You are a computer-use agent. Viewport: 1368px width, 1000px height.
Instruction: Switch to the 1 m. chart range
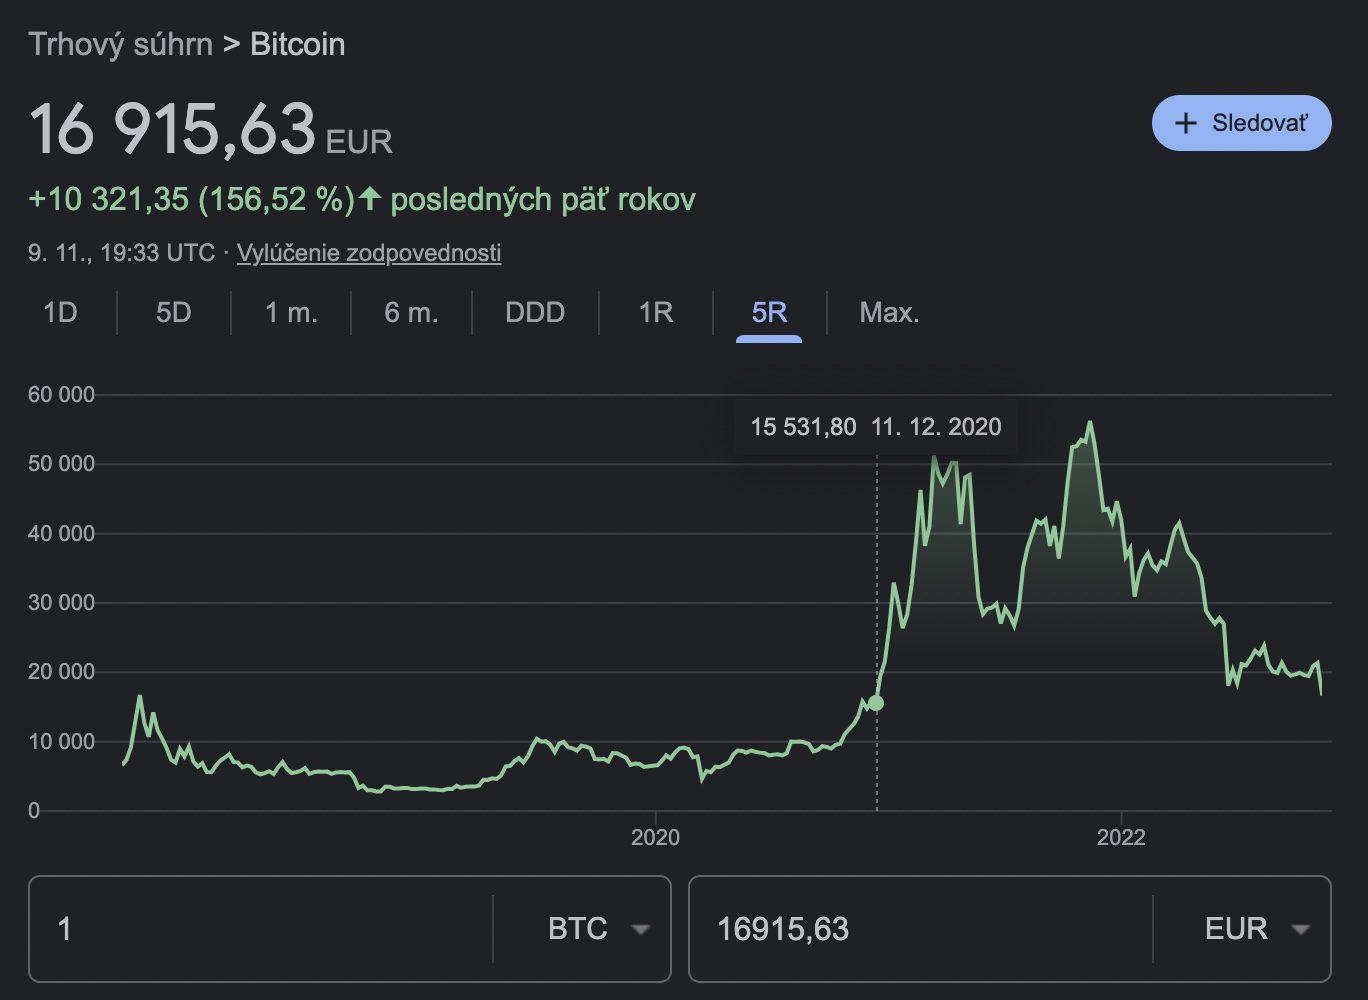click(291, 313)
